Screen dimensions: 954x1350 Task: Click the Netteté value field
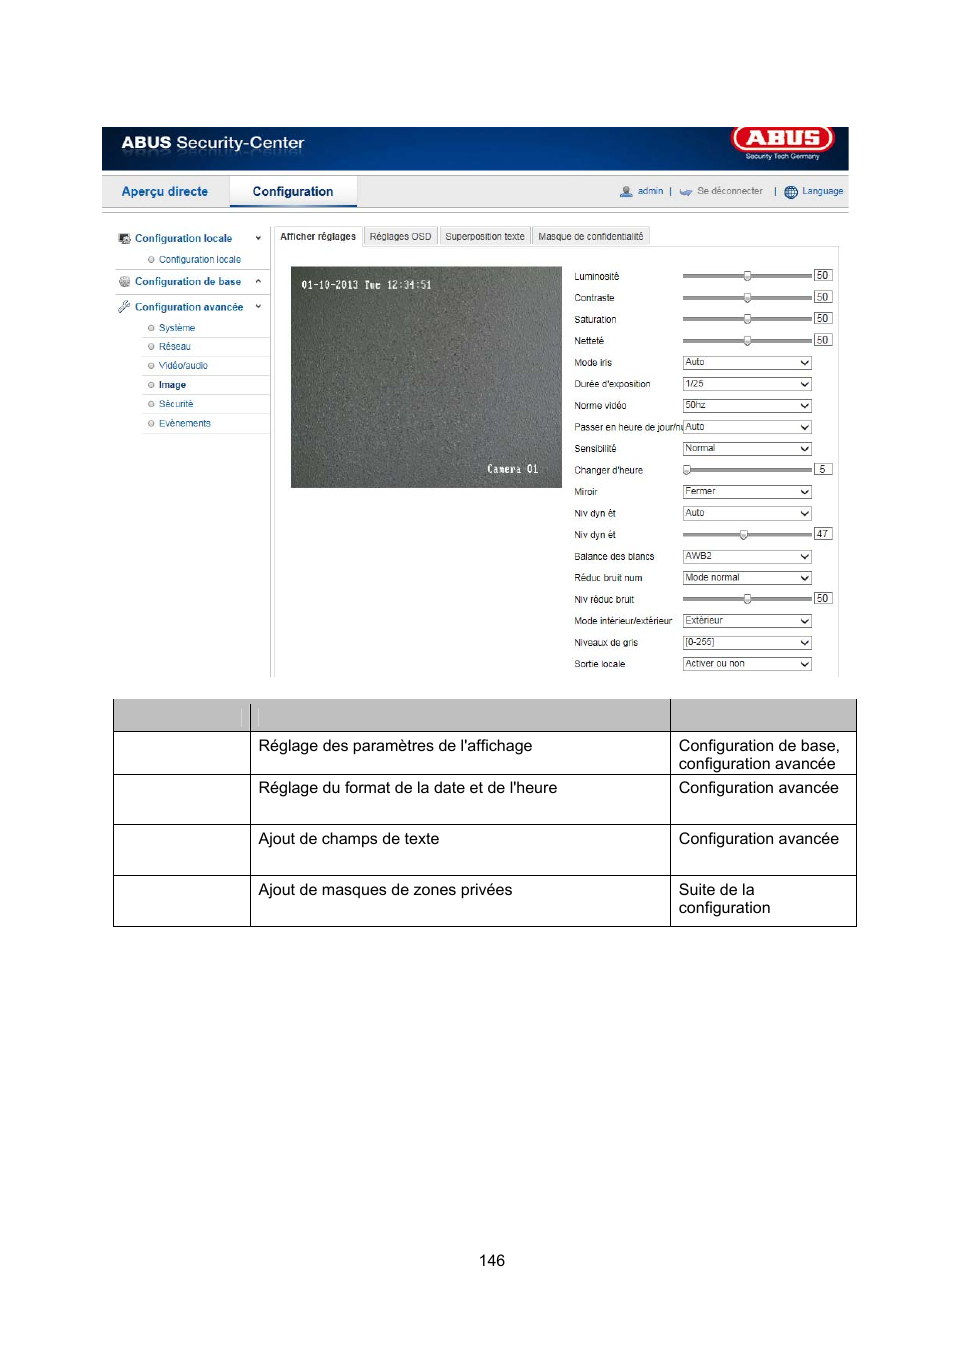pos(823,340)
